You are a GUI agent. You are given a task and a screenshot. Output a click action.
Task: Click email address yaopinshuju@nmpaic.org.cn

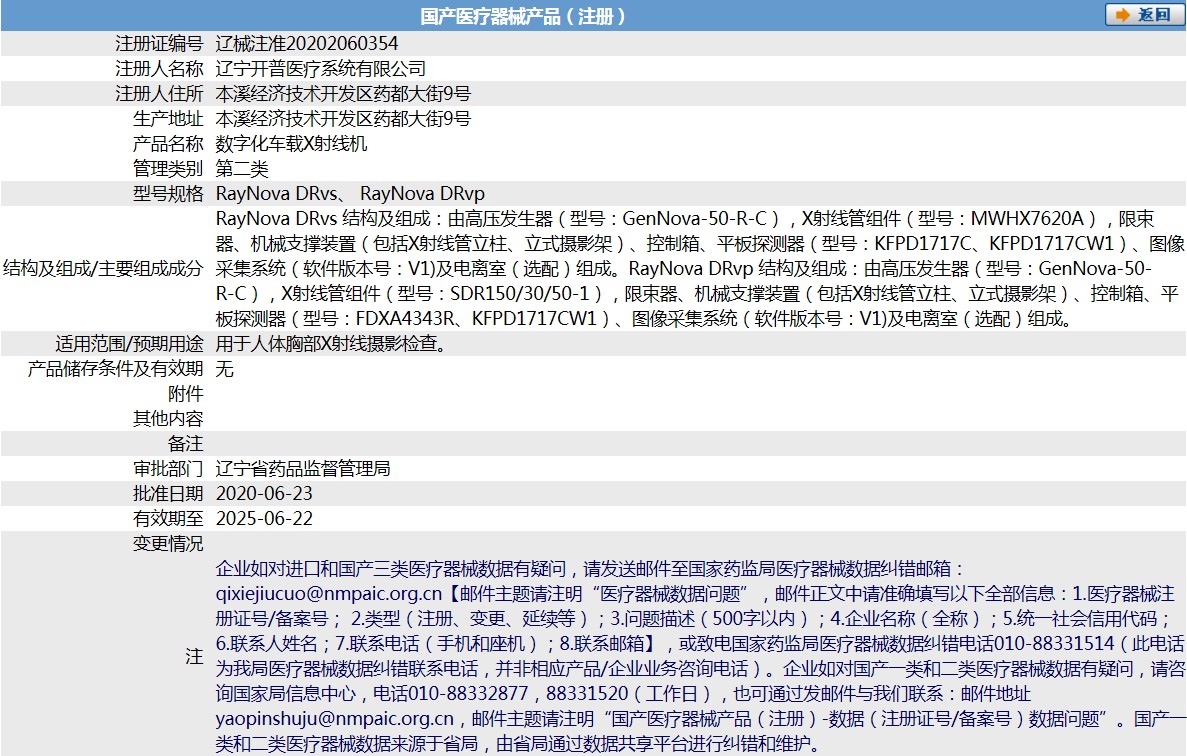(x=335, y=718)
